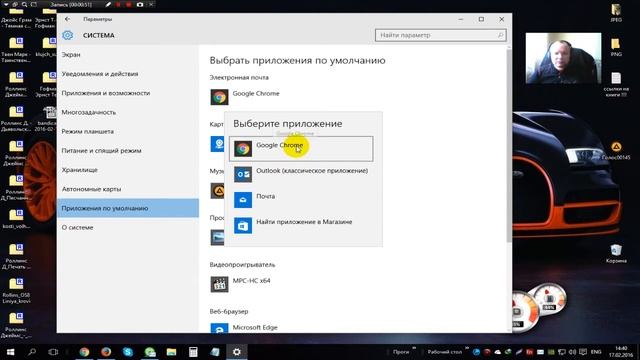This screenshot has height=360, width=640.
Task: Open Приложения и возможности section
Action: coord(128,93)
